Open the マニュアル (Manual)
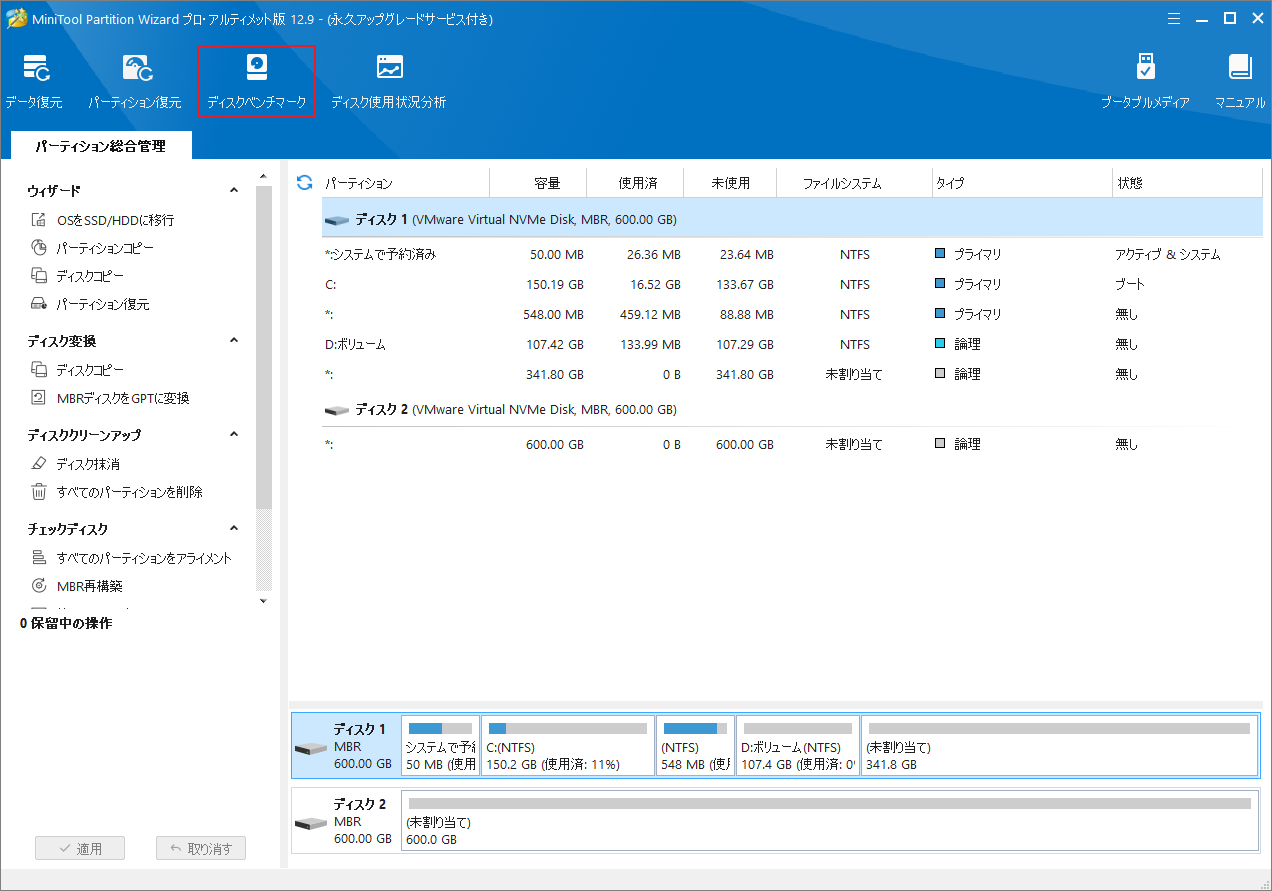 pos(1240,81)
